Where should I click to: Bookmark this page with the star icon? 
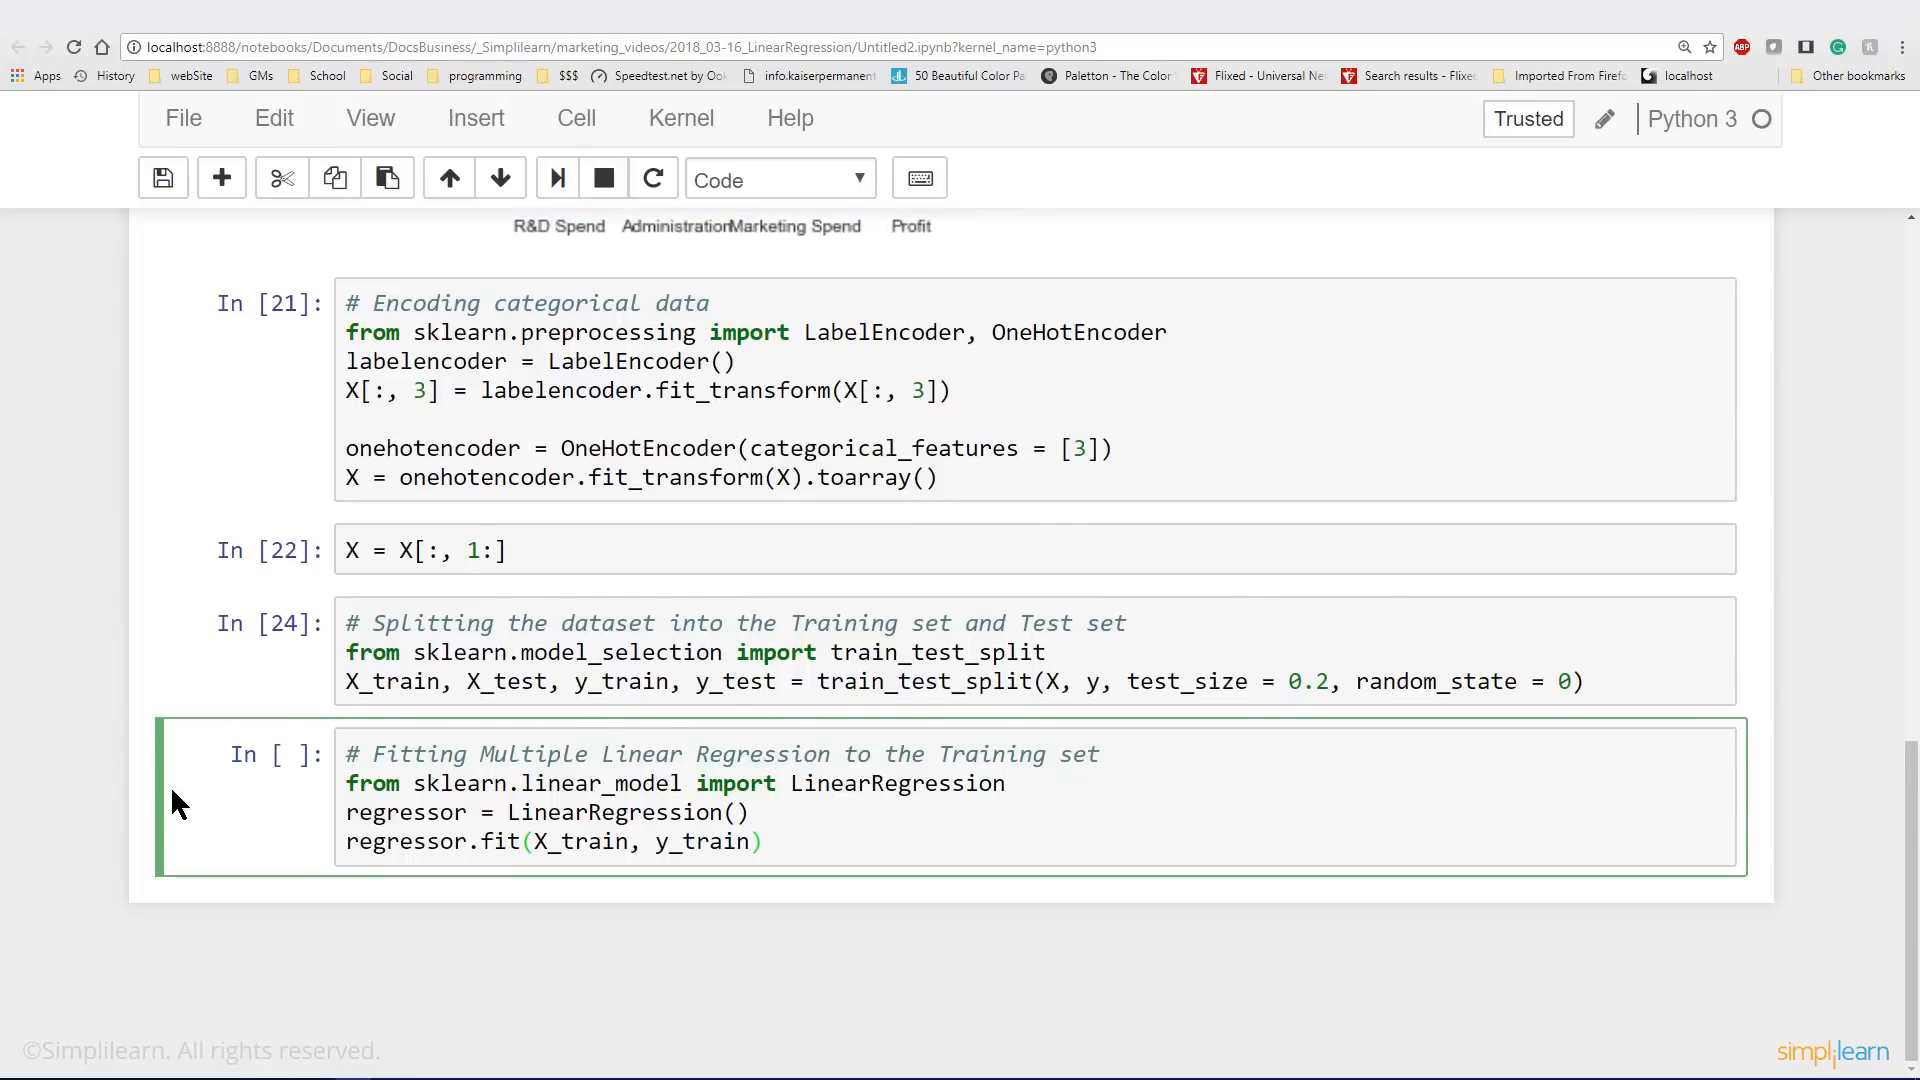pyautogui.click(x=1710, y=47)
